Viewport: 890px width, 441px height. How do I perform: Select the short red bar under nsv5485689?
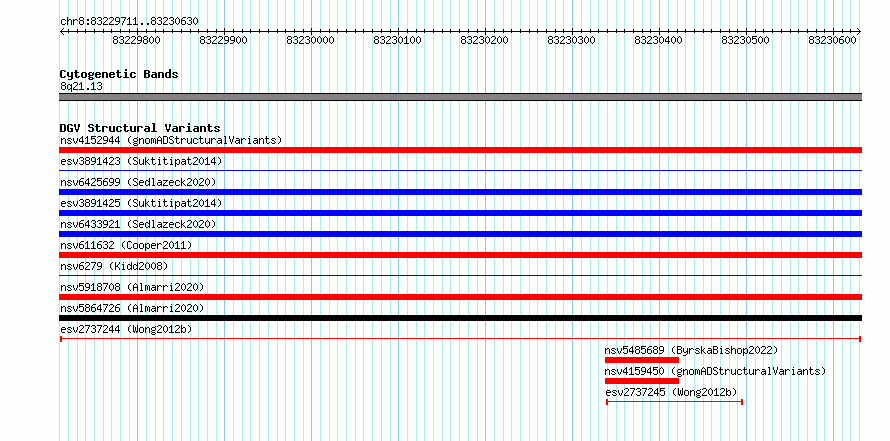pos(642,360)
